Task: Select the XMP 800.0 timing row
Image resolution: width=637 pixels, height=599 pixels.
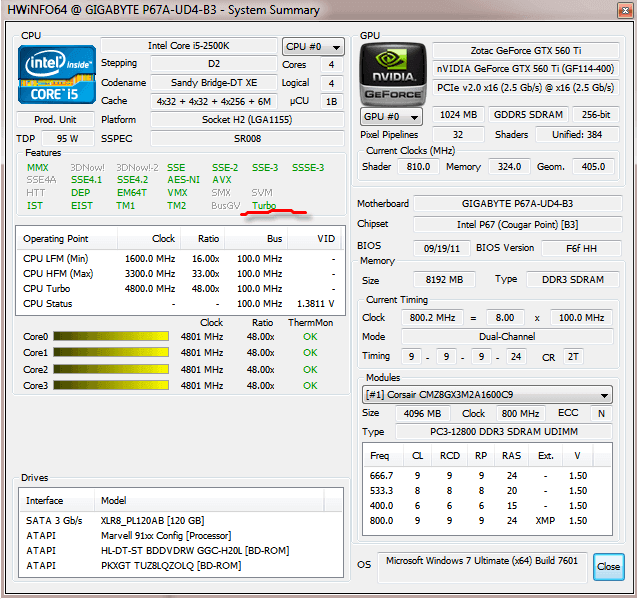Action: click(487, 521)
